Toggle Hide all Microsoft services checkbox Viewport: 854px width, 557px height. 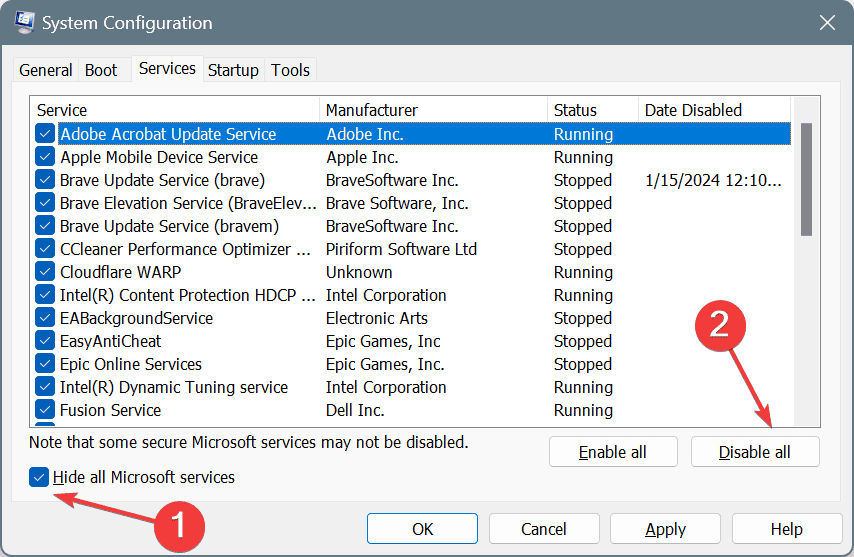click(39, 478)
